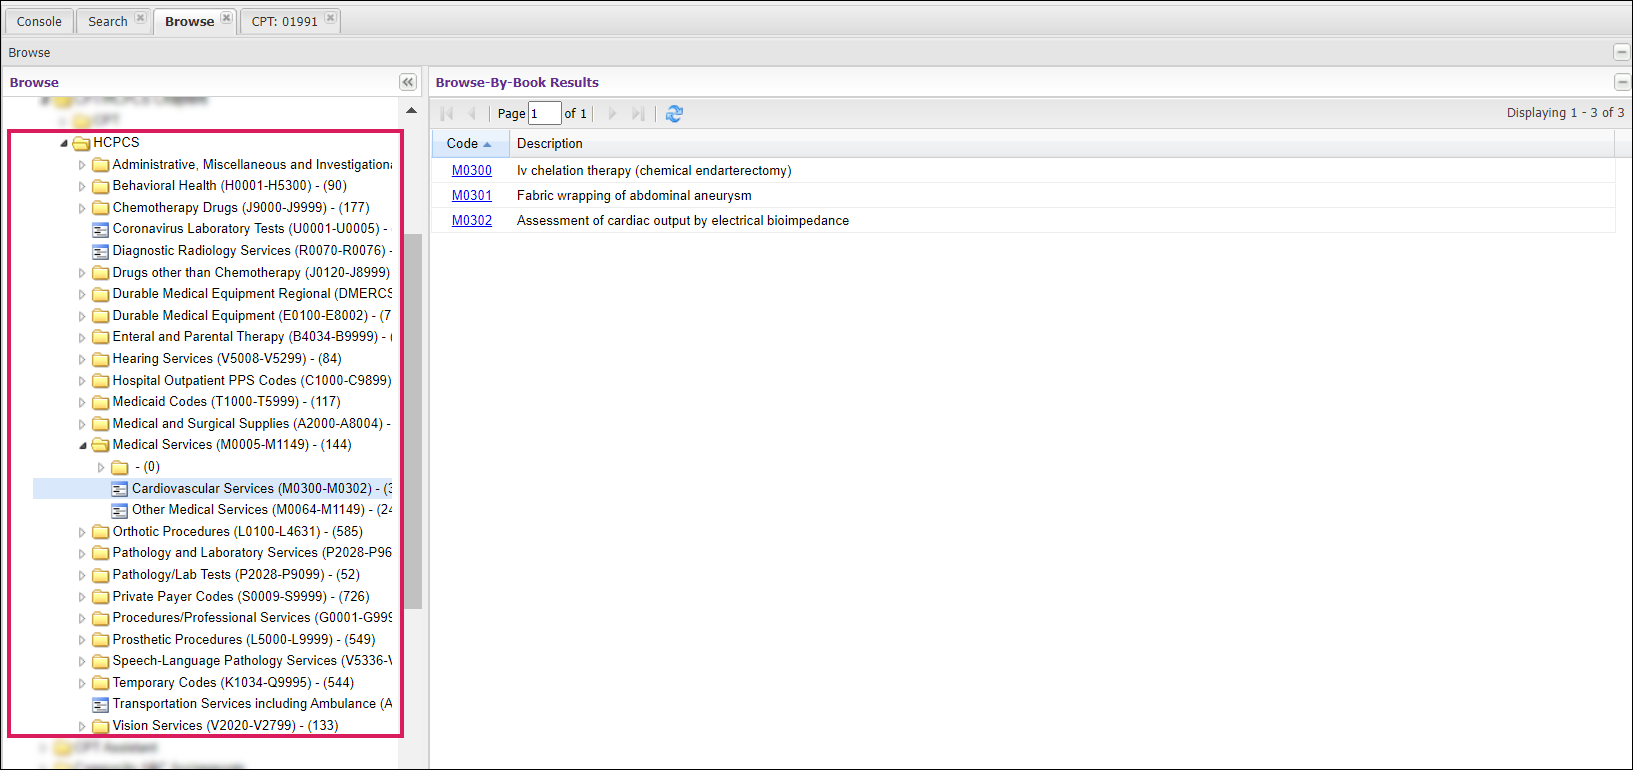
Task: Collapse the Browse panel with double-arrow icon
Action: pos(408,82)
